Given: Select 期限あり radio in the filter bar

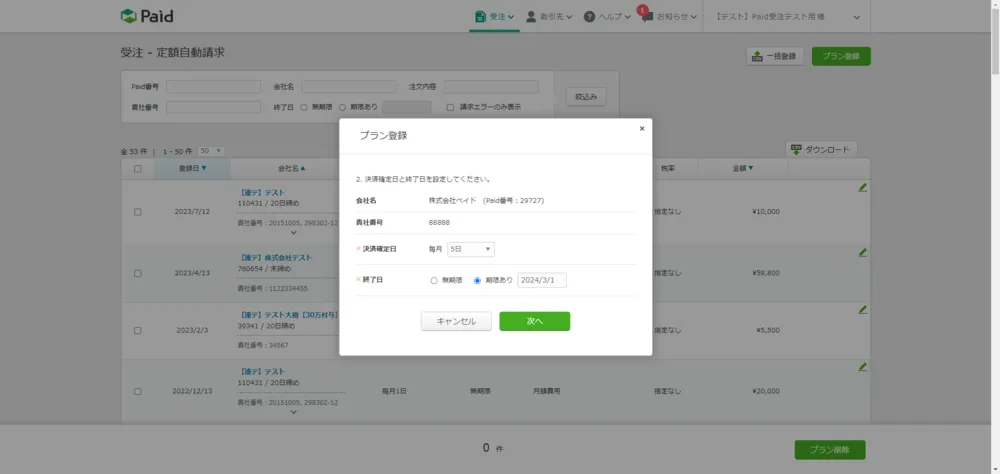Looking at the screenshot, I should point(342,108).
